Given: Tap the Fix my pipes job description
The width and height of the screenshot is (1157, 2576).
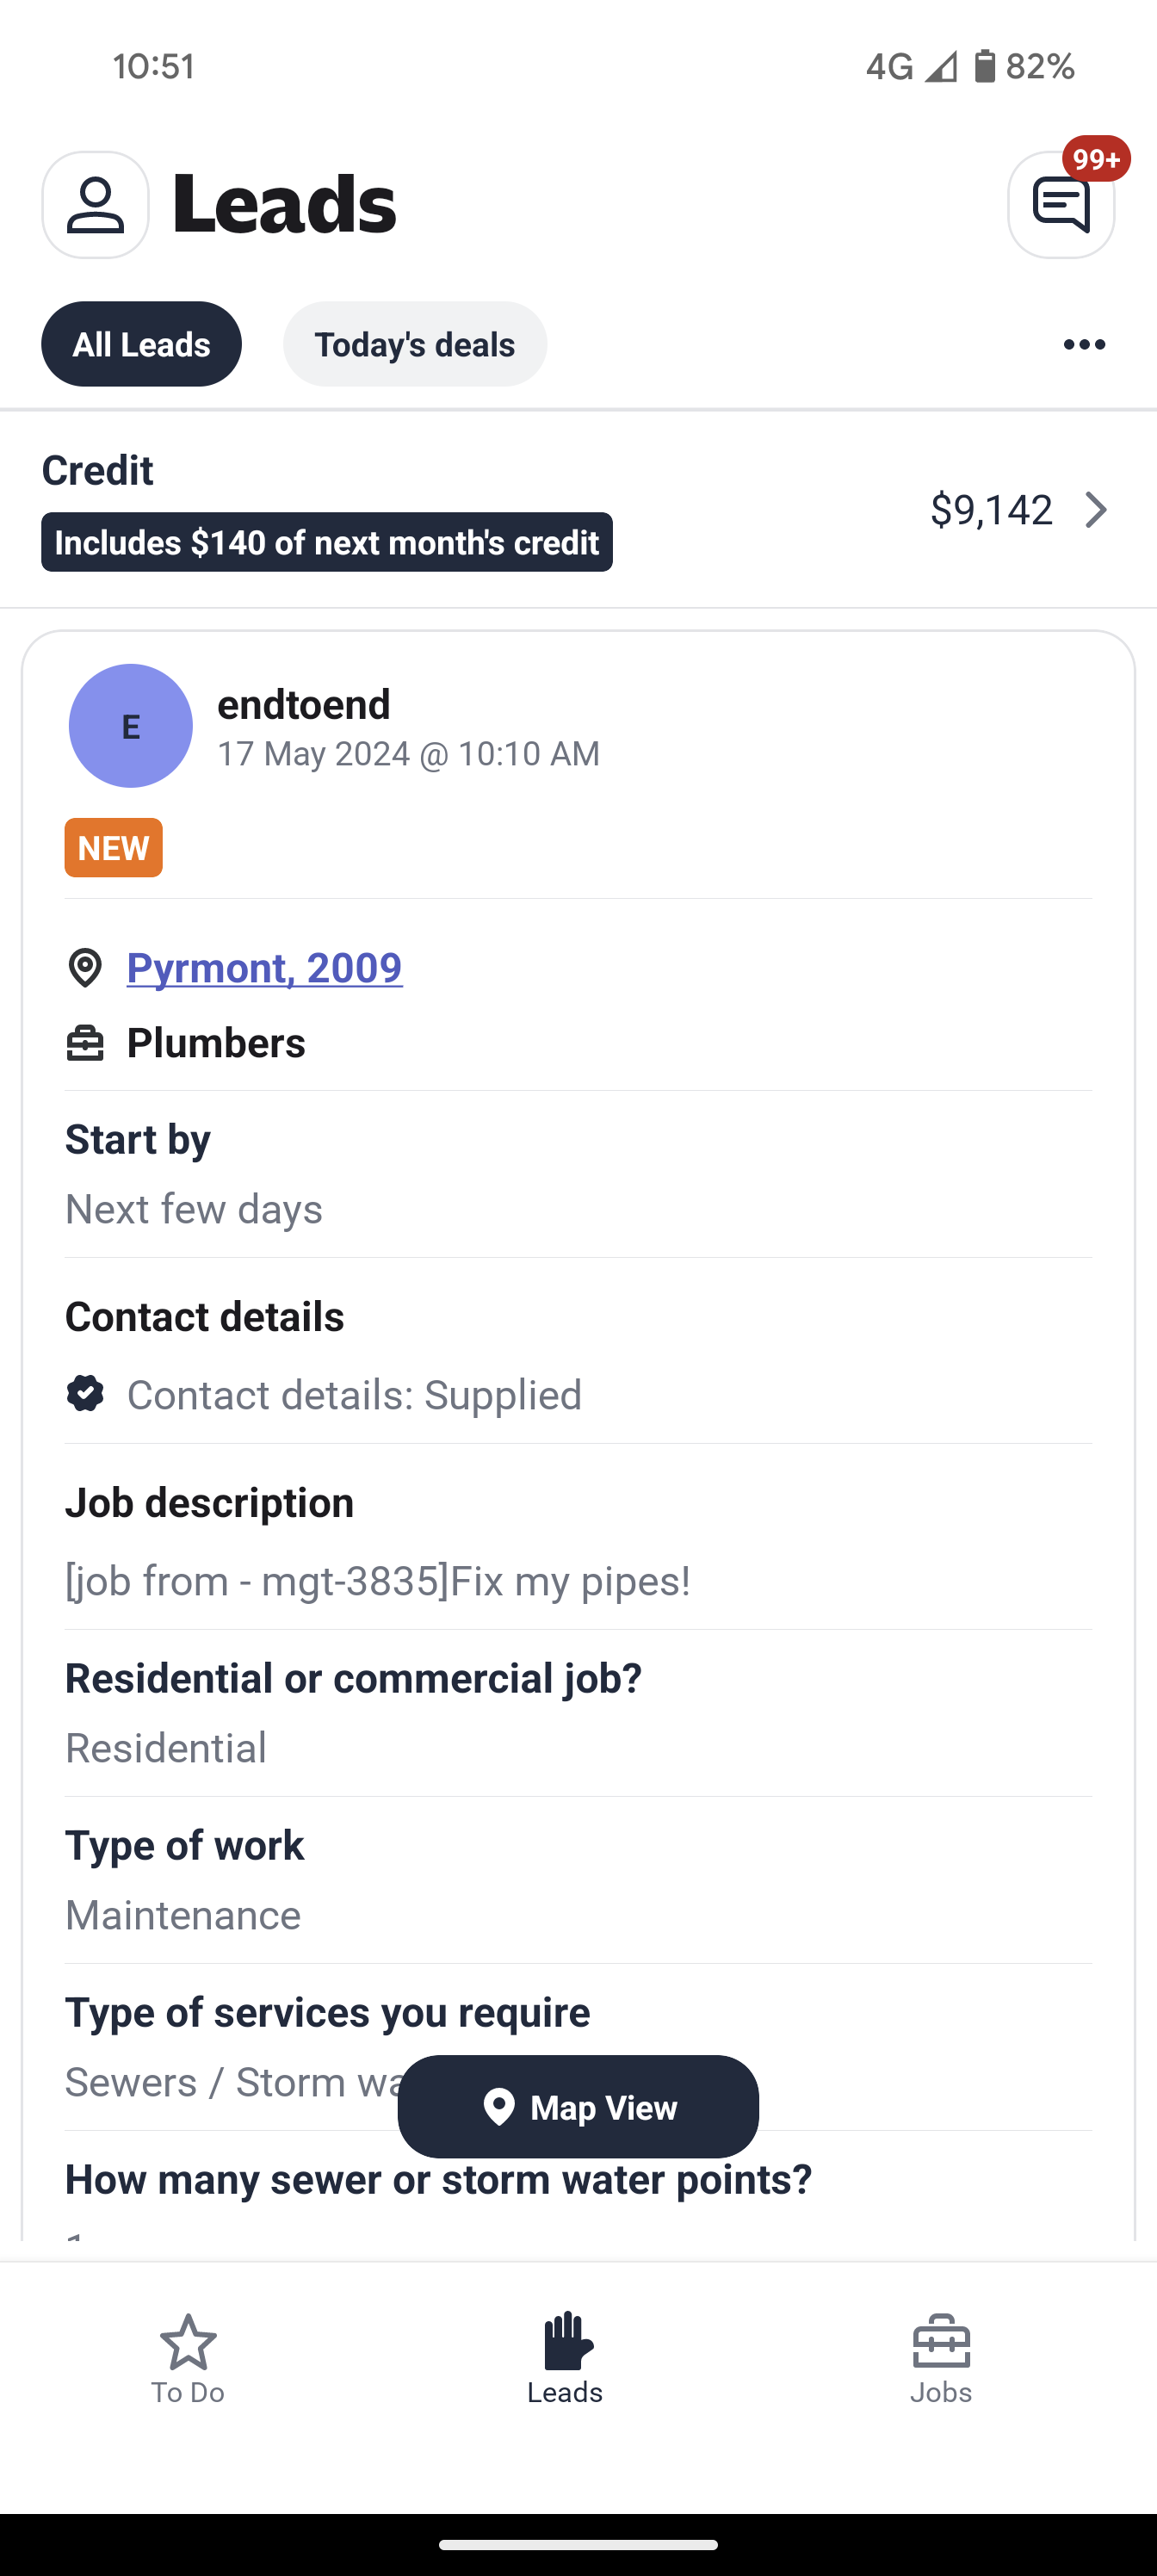Looking at the screenshot, I should click(378, 1581).
